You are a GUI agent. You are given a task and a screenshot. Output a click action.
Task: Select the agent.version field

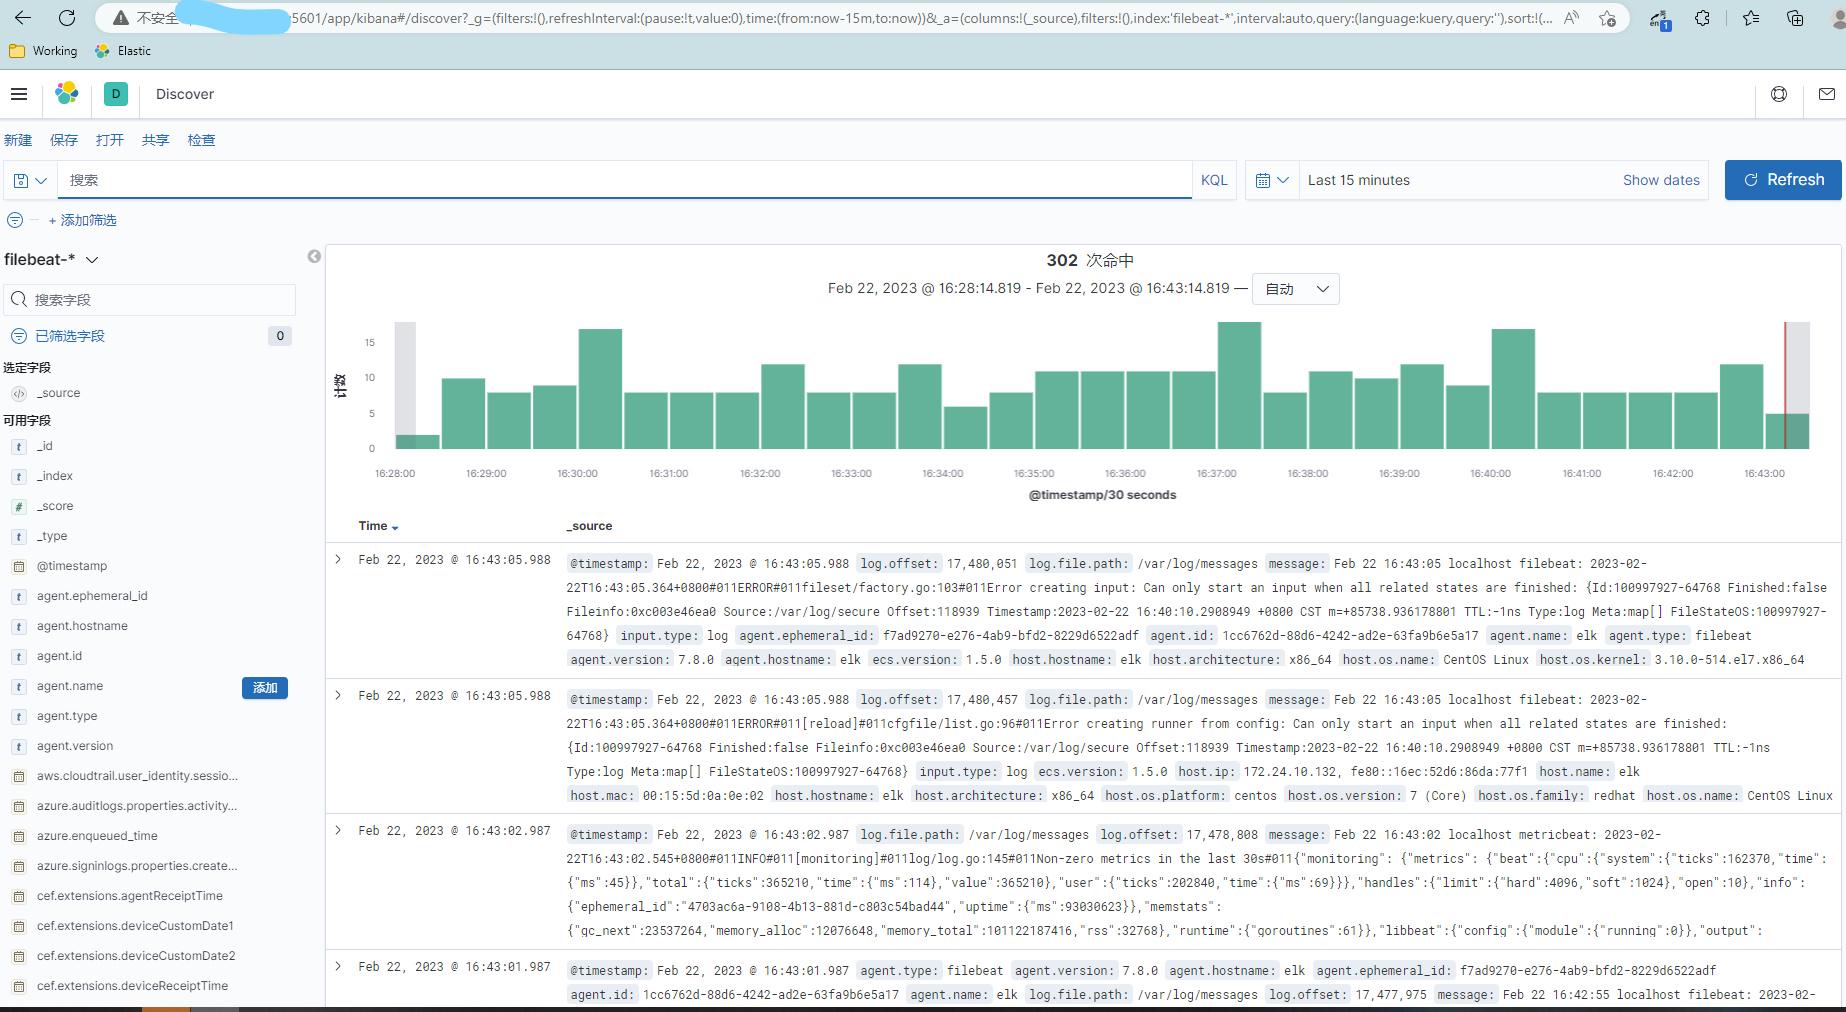[x=75, y=746]
